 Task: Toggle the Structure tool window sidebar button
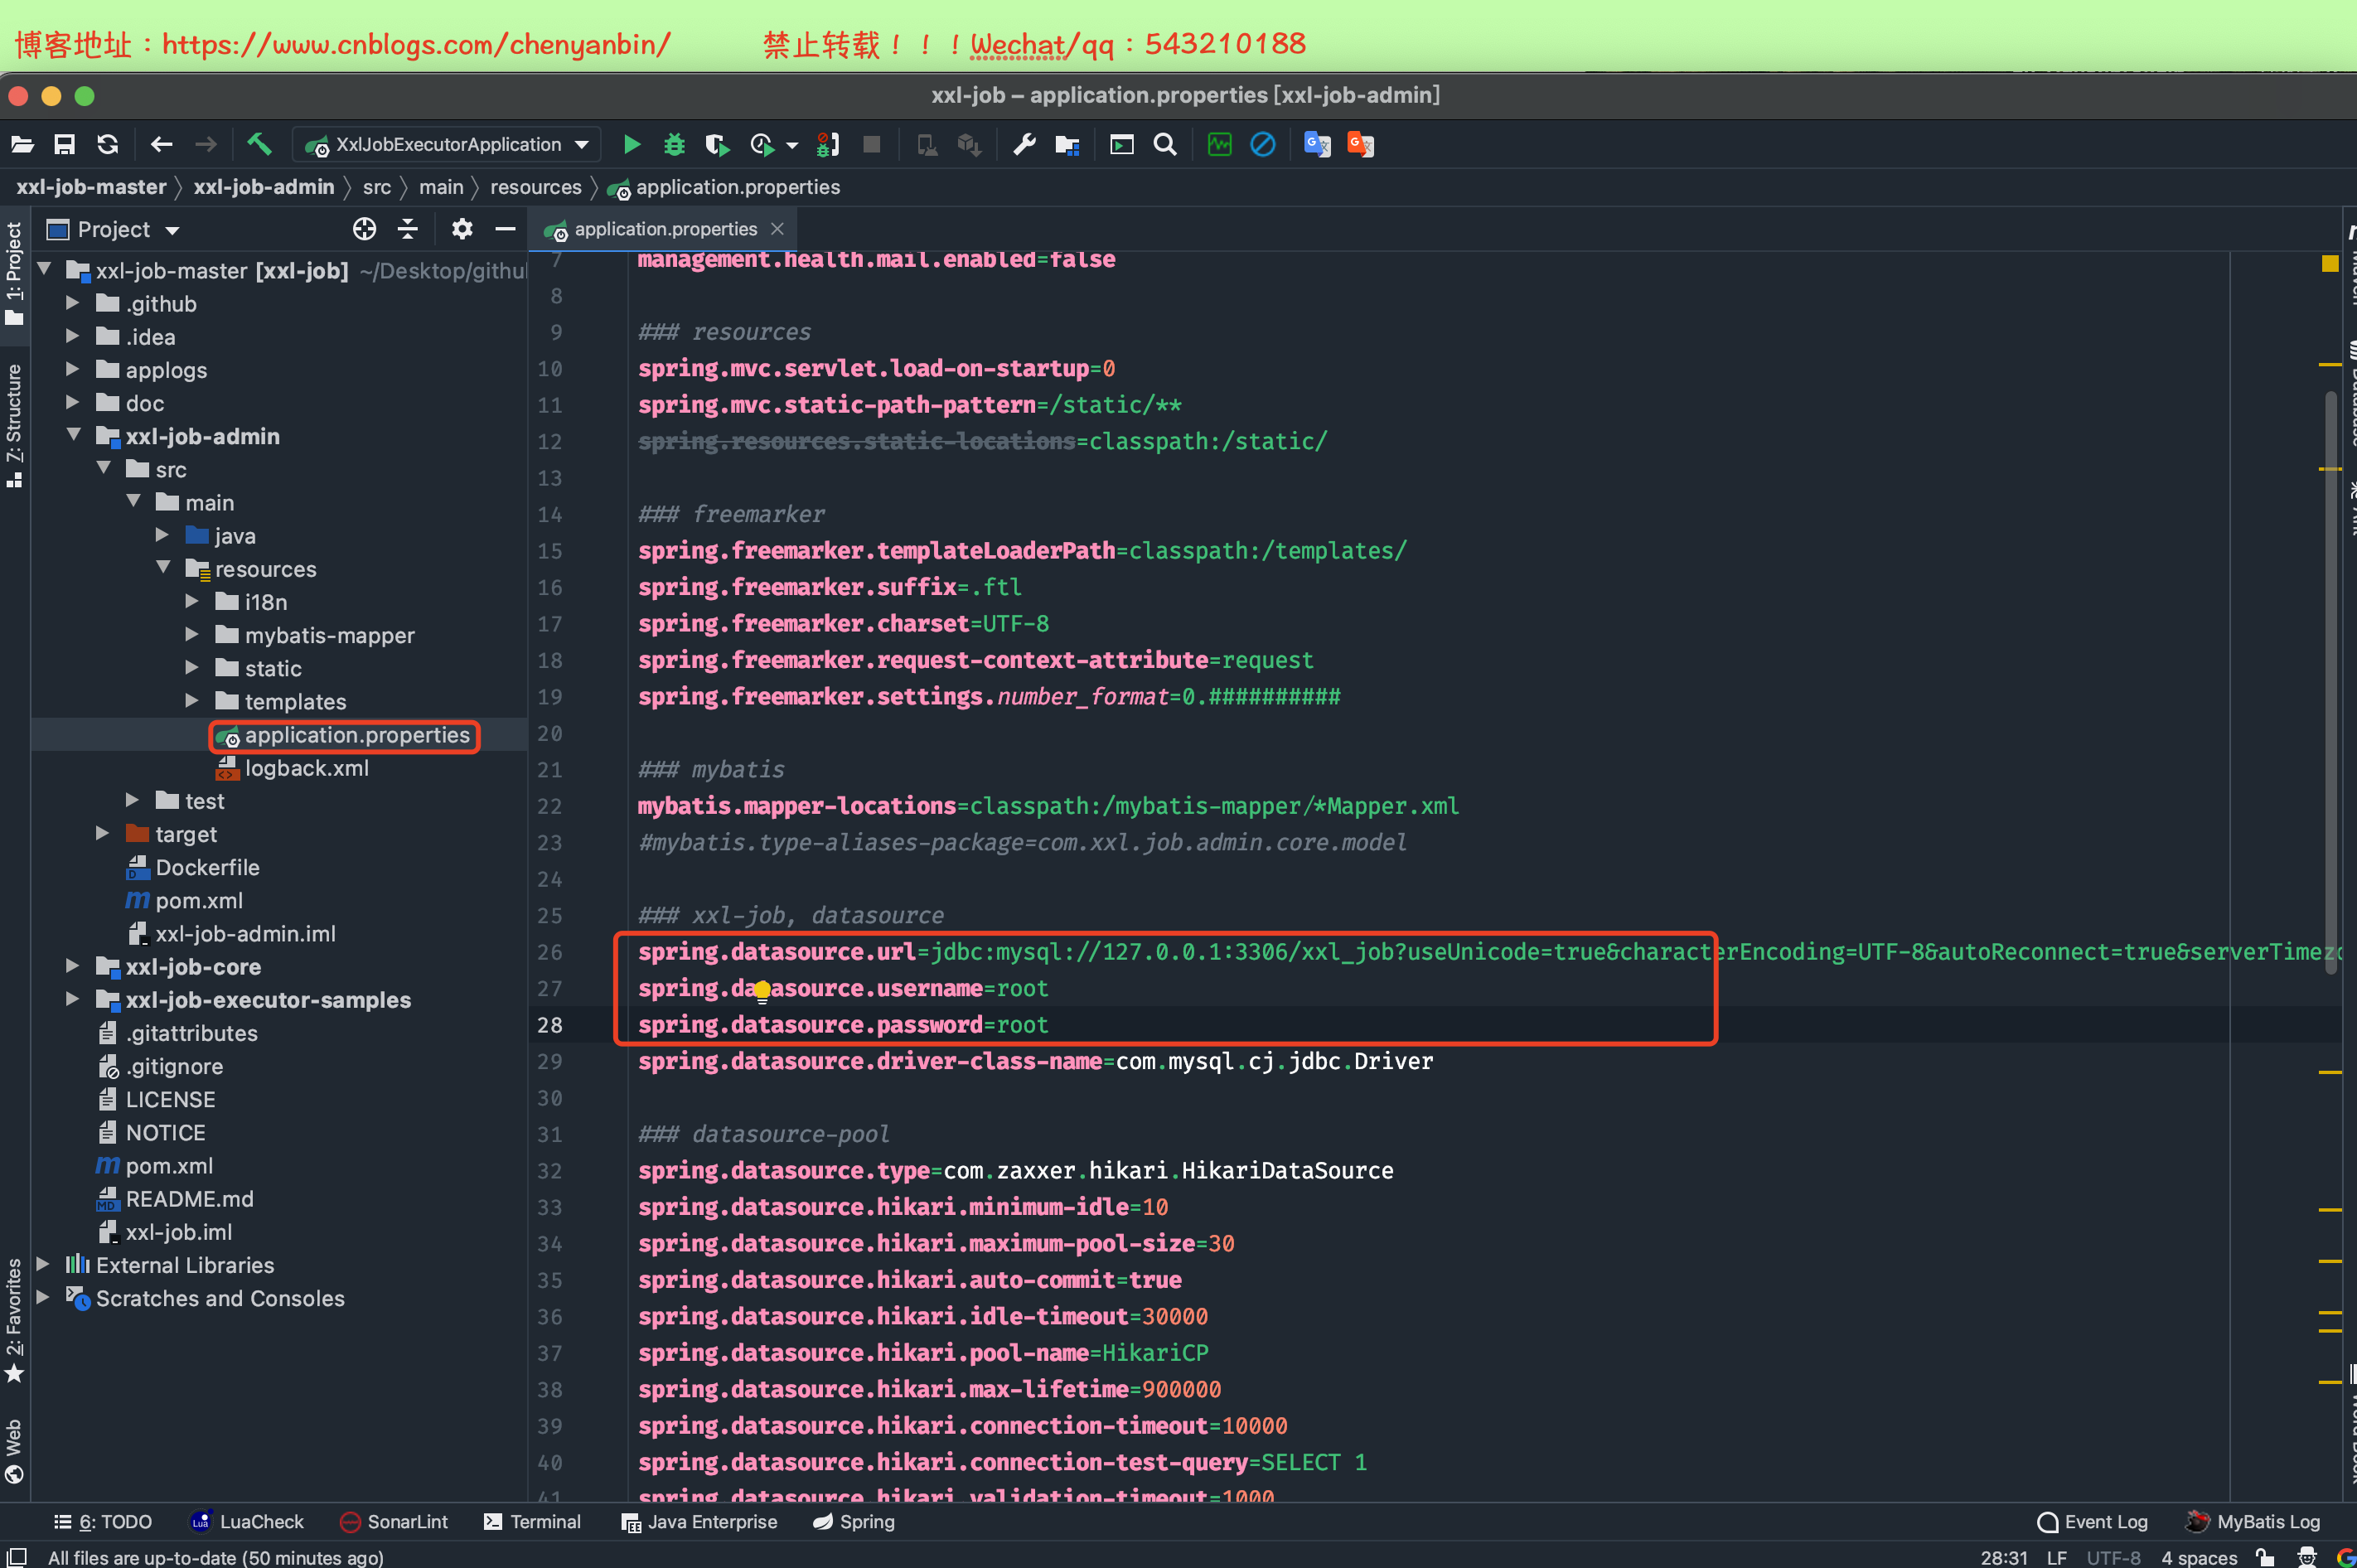pos(14,425)
